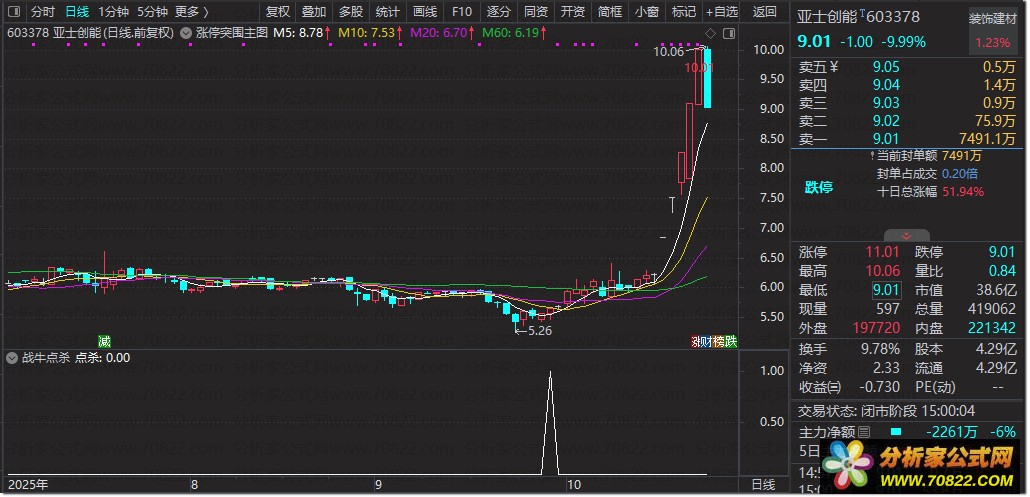Screen dimensions: 1030x497
Task: Toggle the side panel icon next to the diamond
Action: pyautogui.click(x=729, y=31)
